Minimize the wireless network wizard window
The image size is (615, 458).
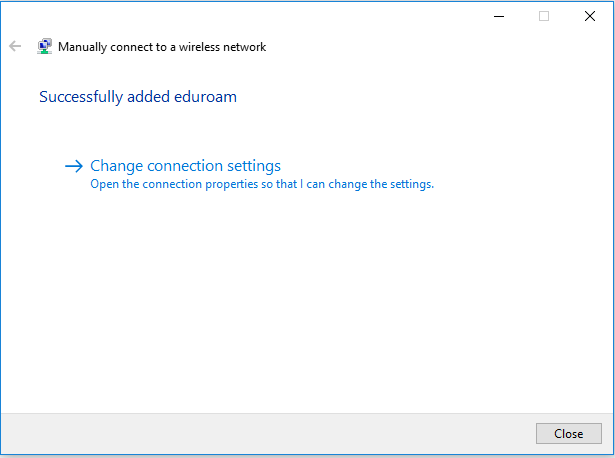coord(498,16)
